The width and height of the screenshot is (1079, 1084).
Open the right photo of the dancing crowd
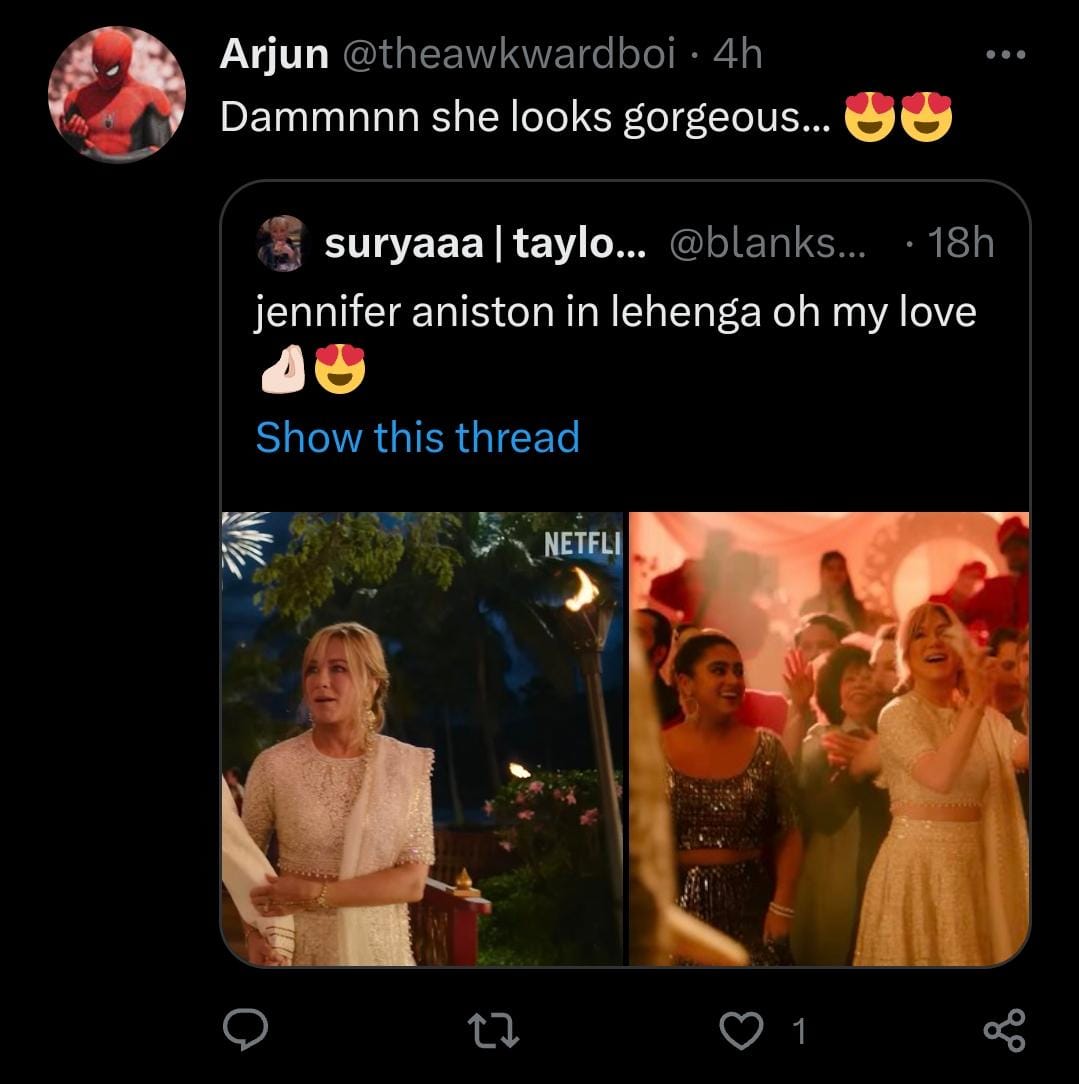829,738
